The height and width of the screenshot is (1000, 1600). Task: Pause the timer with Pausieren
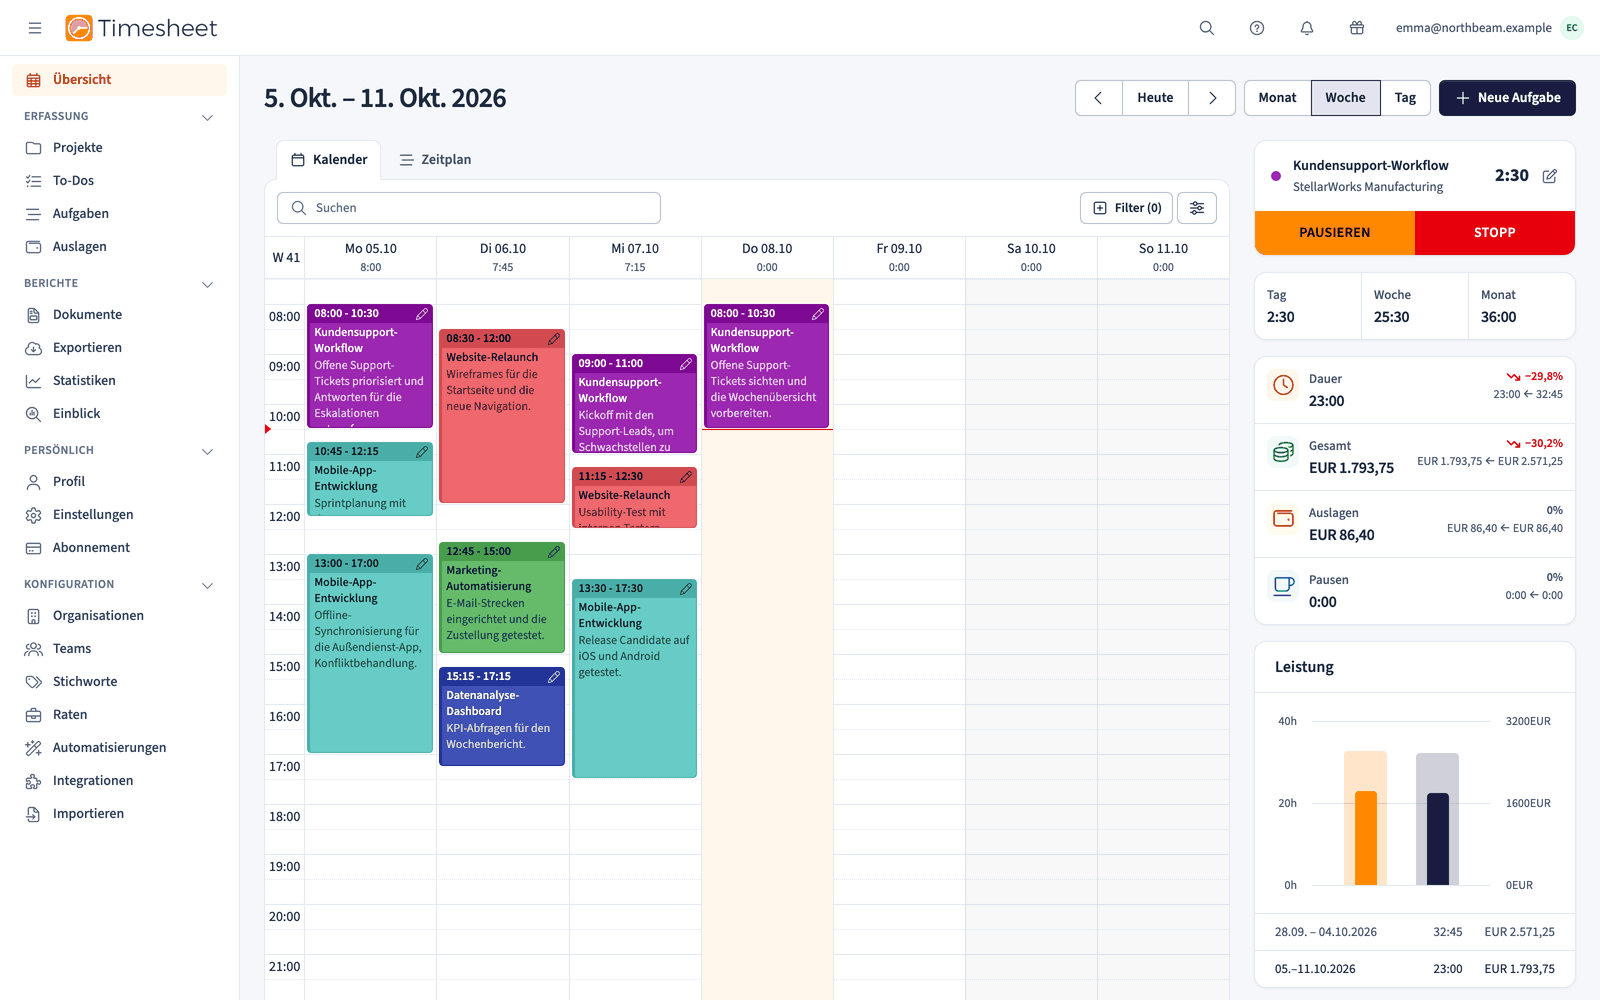click(1335, 233)
